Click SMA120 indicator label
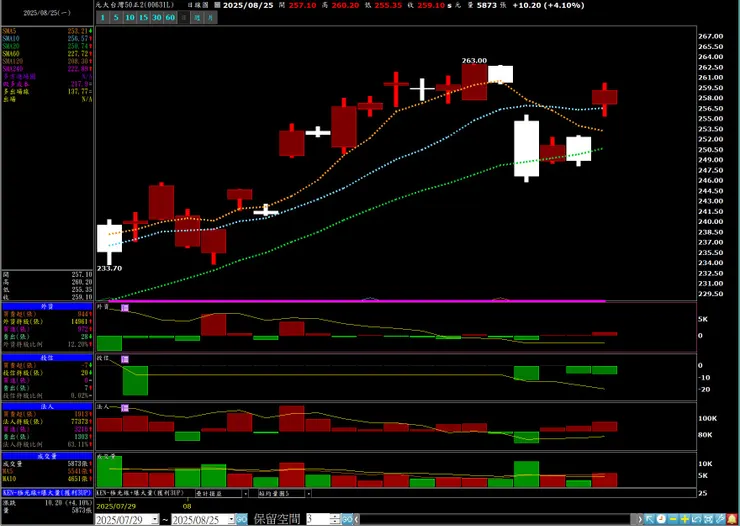The height and width of the screenshot is (526, 740). [12, 61]
